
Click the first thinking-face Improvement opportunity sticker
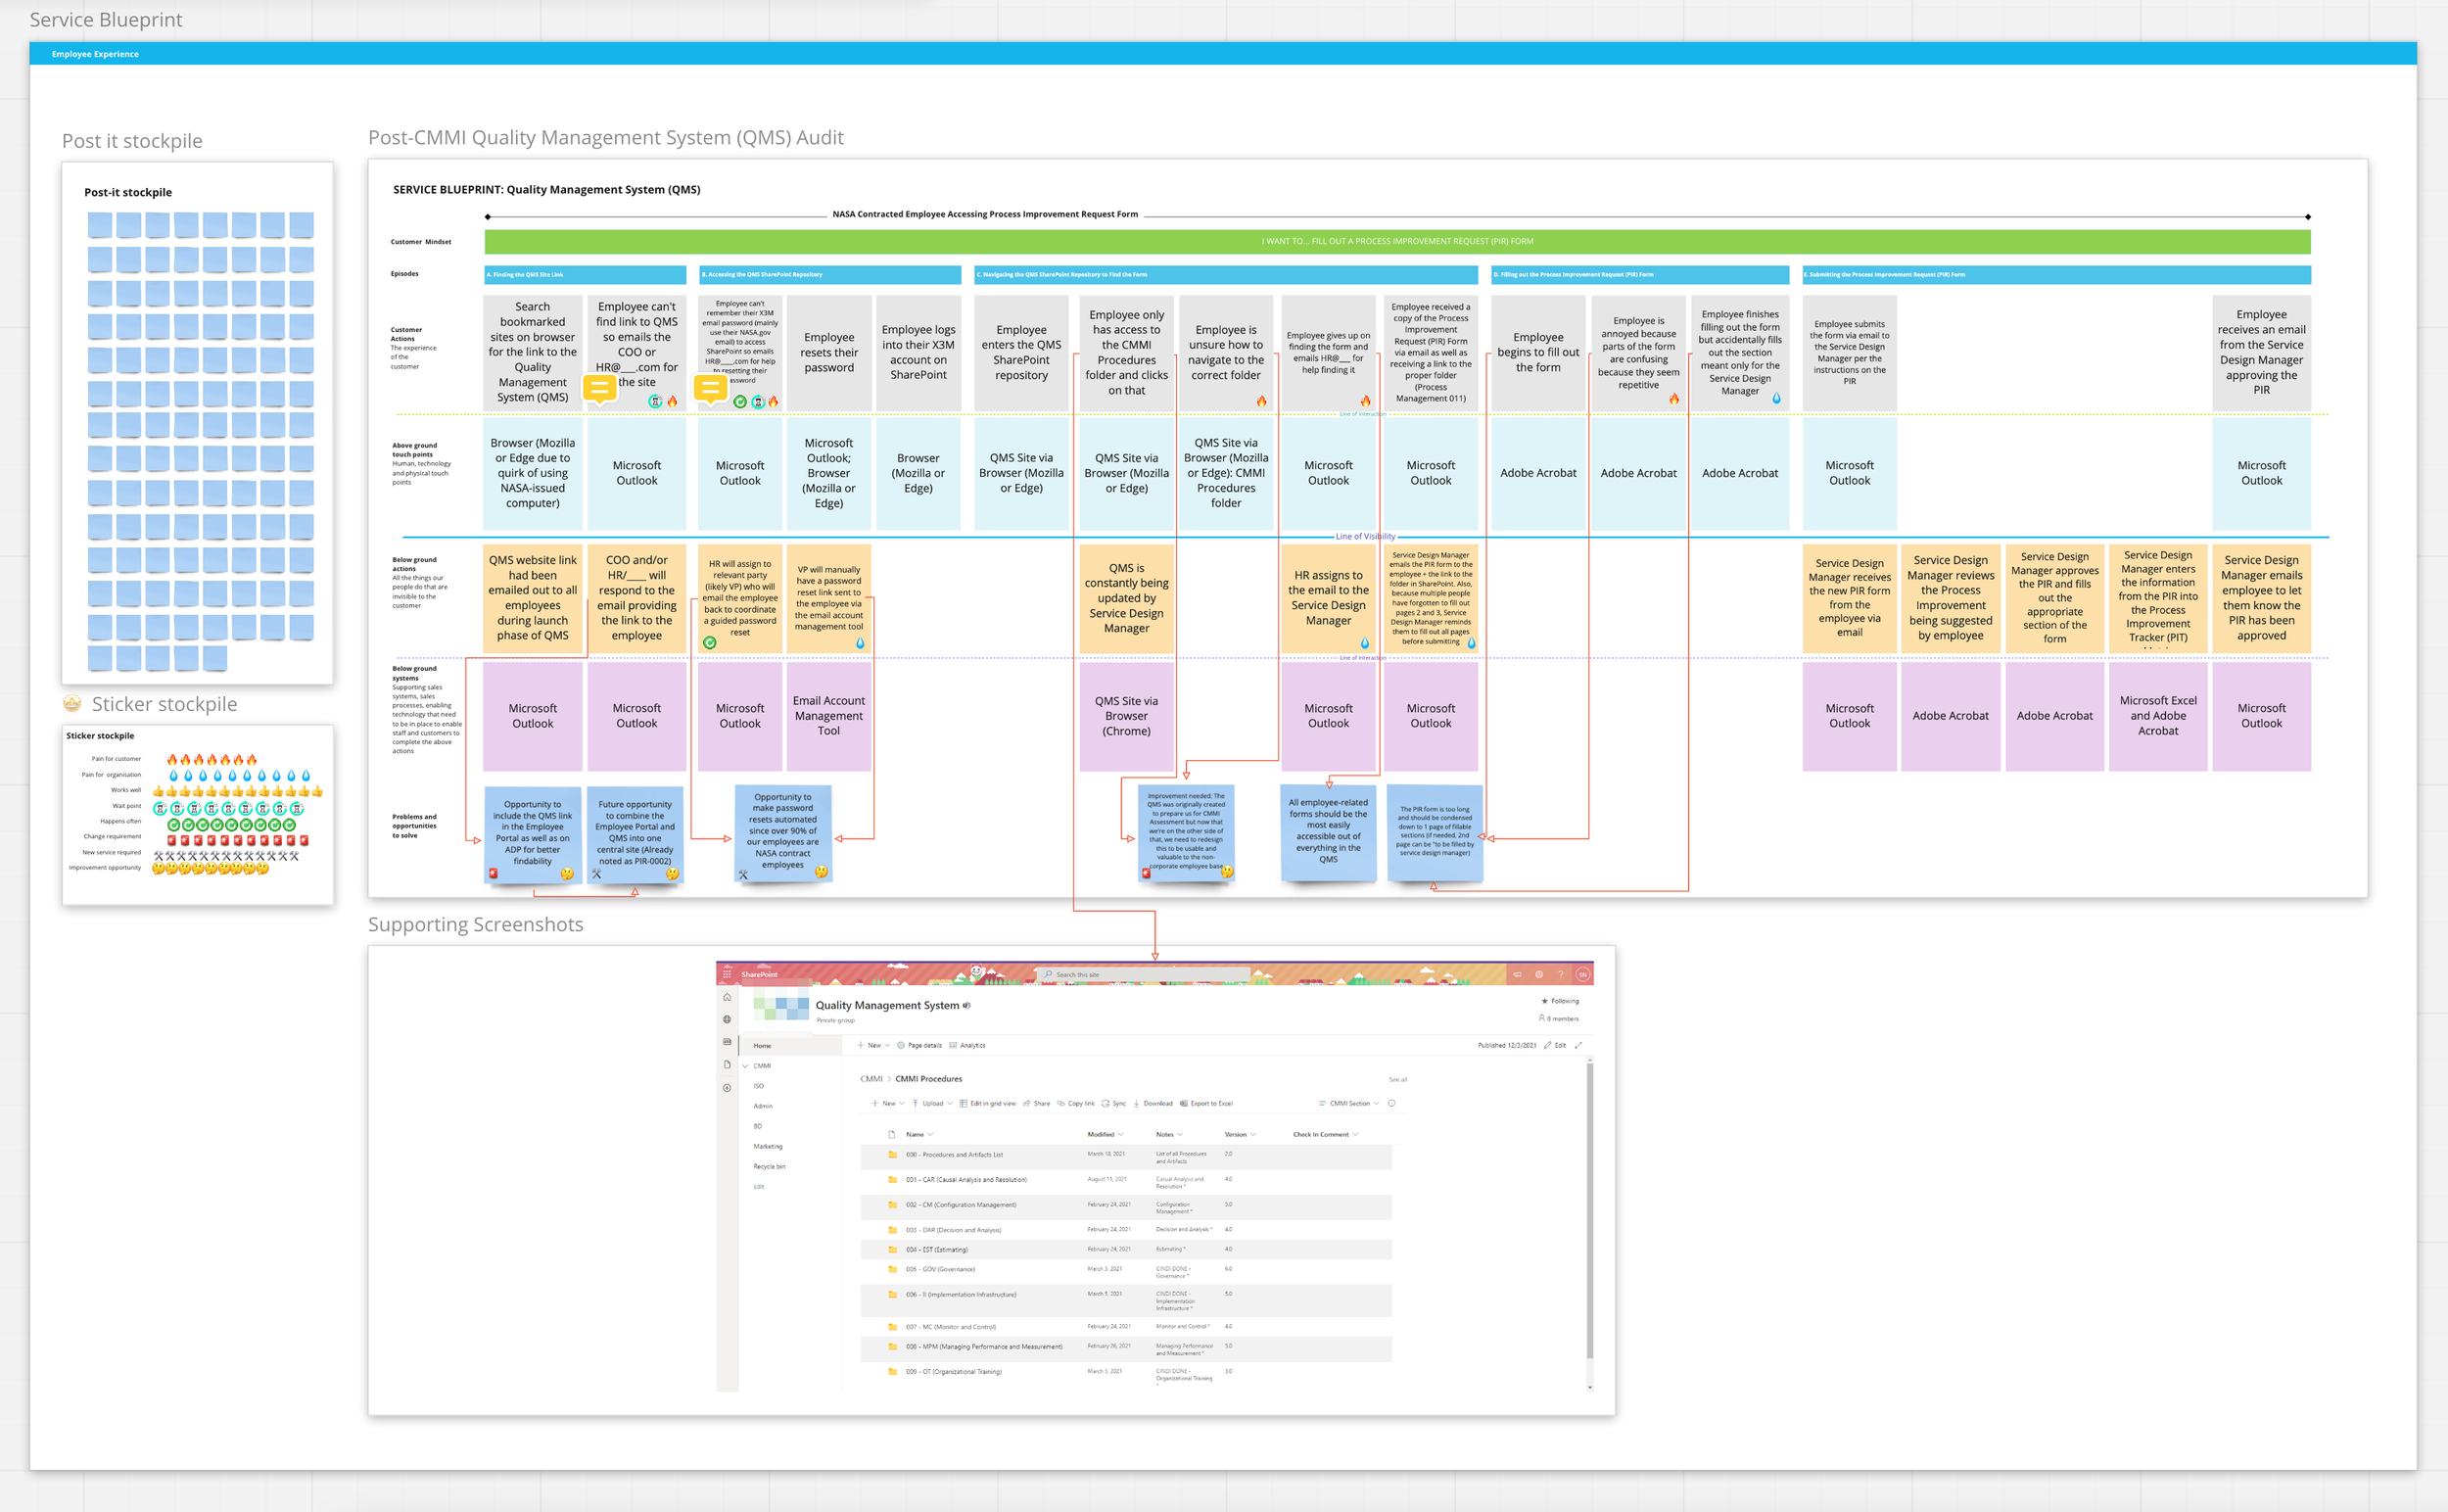158,869
